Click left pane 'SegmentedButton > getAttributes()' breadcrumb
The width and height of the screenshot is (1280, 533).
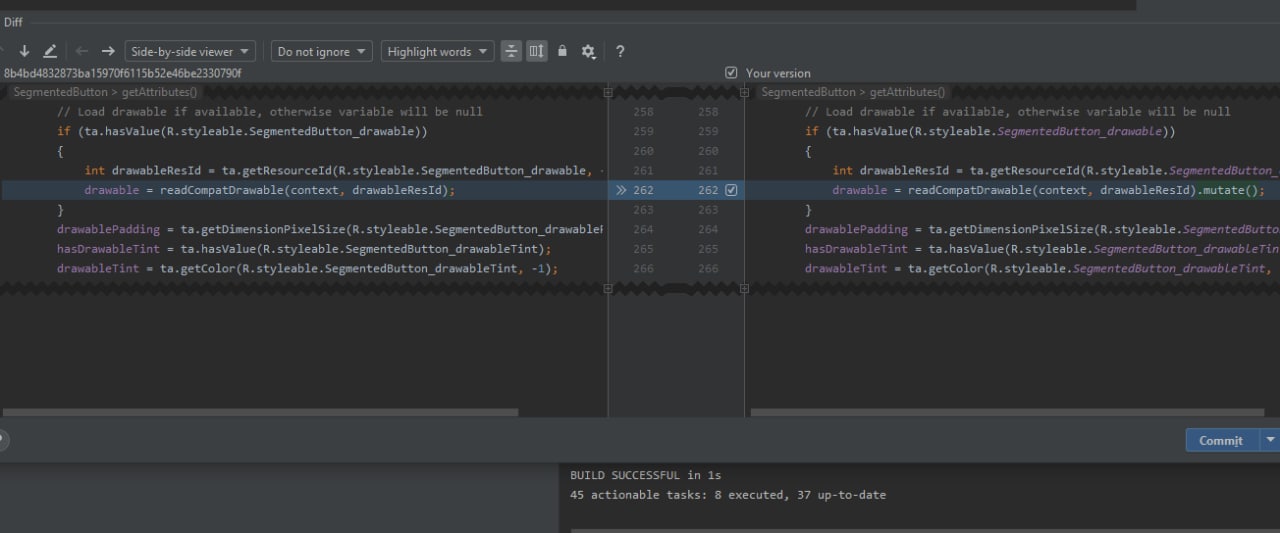coord(105,92)
